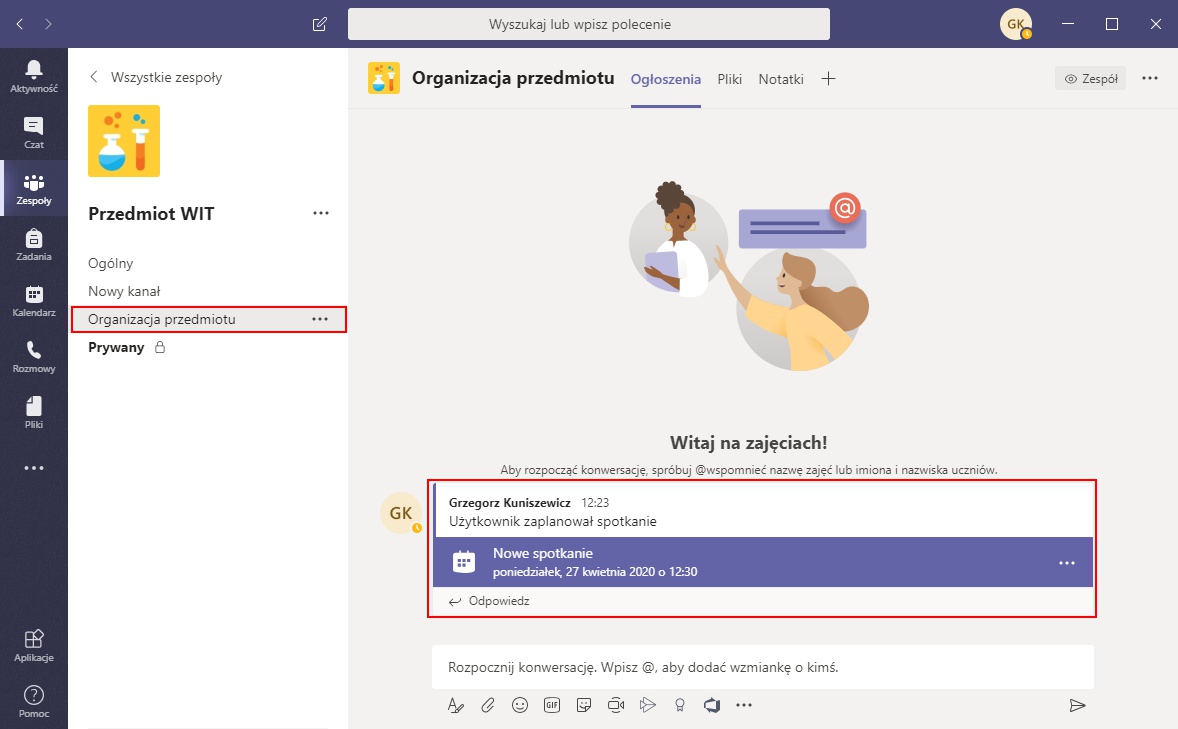Open Nowe spotkanie meeting options ellipsis
1178x729 pixels.
click(1067, 563)
